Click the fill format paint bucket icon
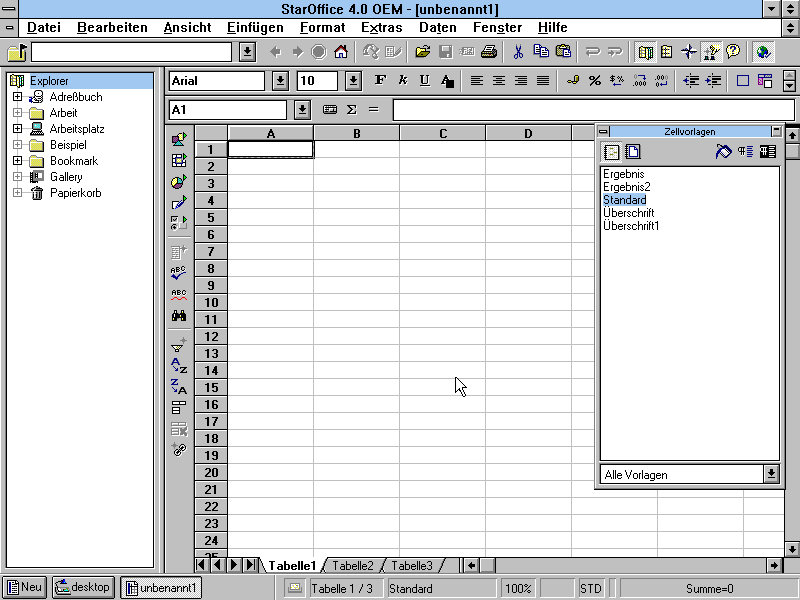Image resolution: width=800 pixels, height=600 pixels. tap(723, 152)
